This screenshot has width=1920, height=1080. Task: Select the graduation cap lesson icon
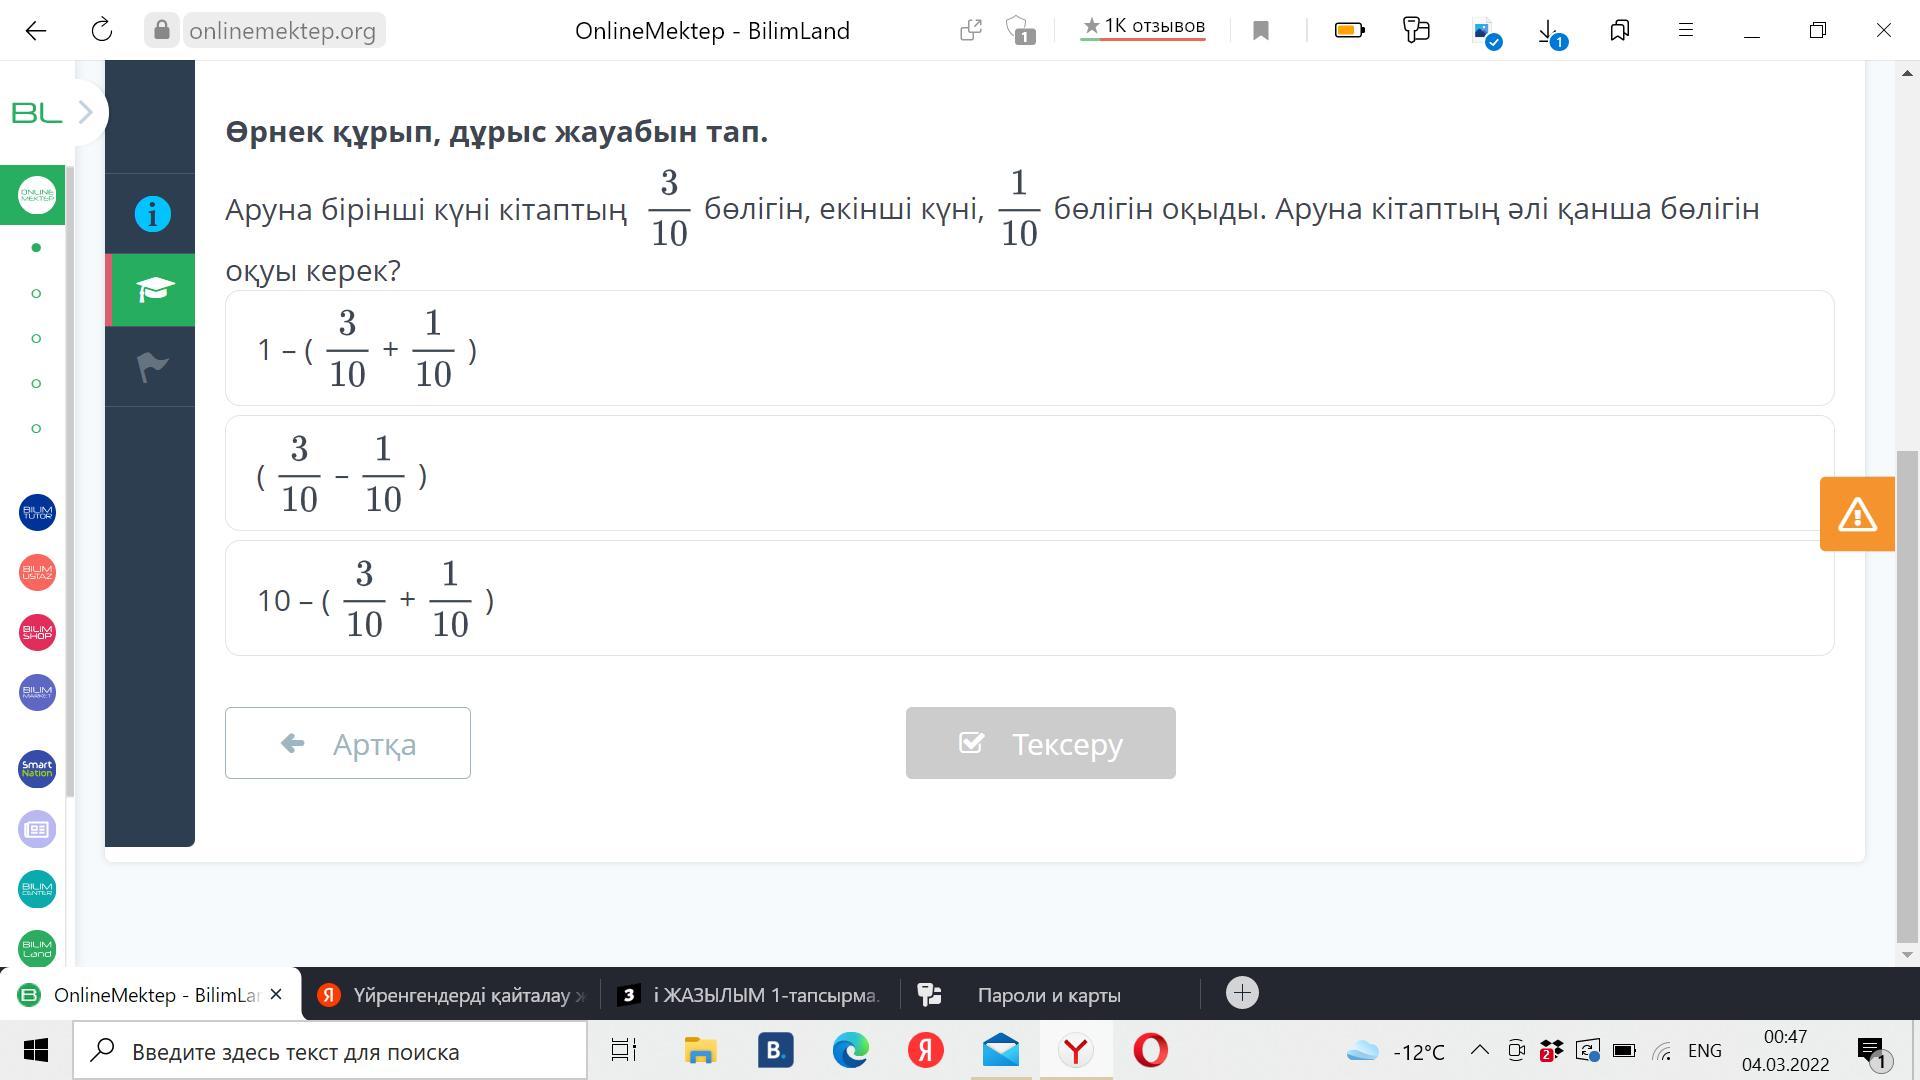(x=152, y=290)
